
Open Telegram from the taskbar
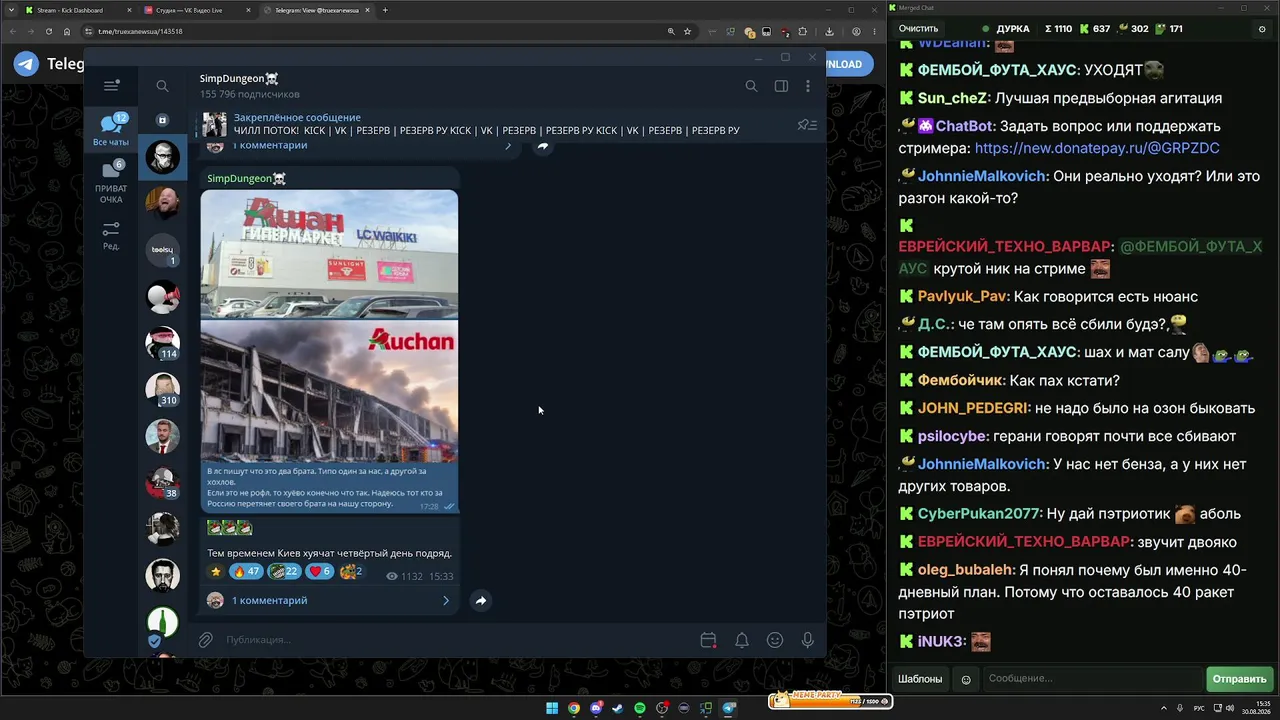[729, 709]
